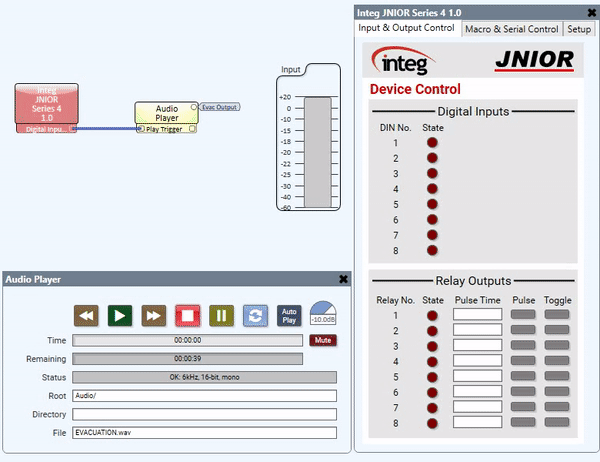
Task: Click the Time progress bar
Action: click(188, 340)
